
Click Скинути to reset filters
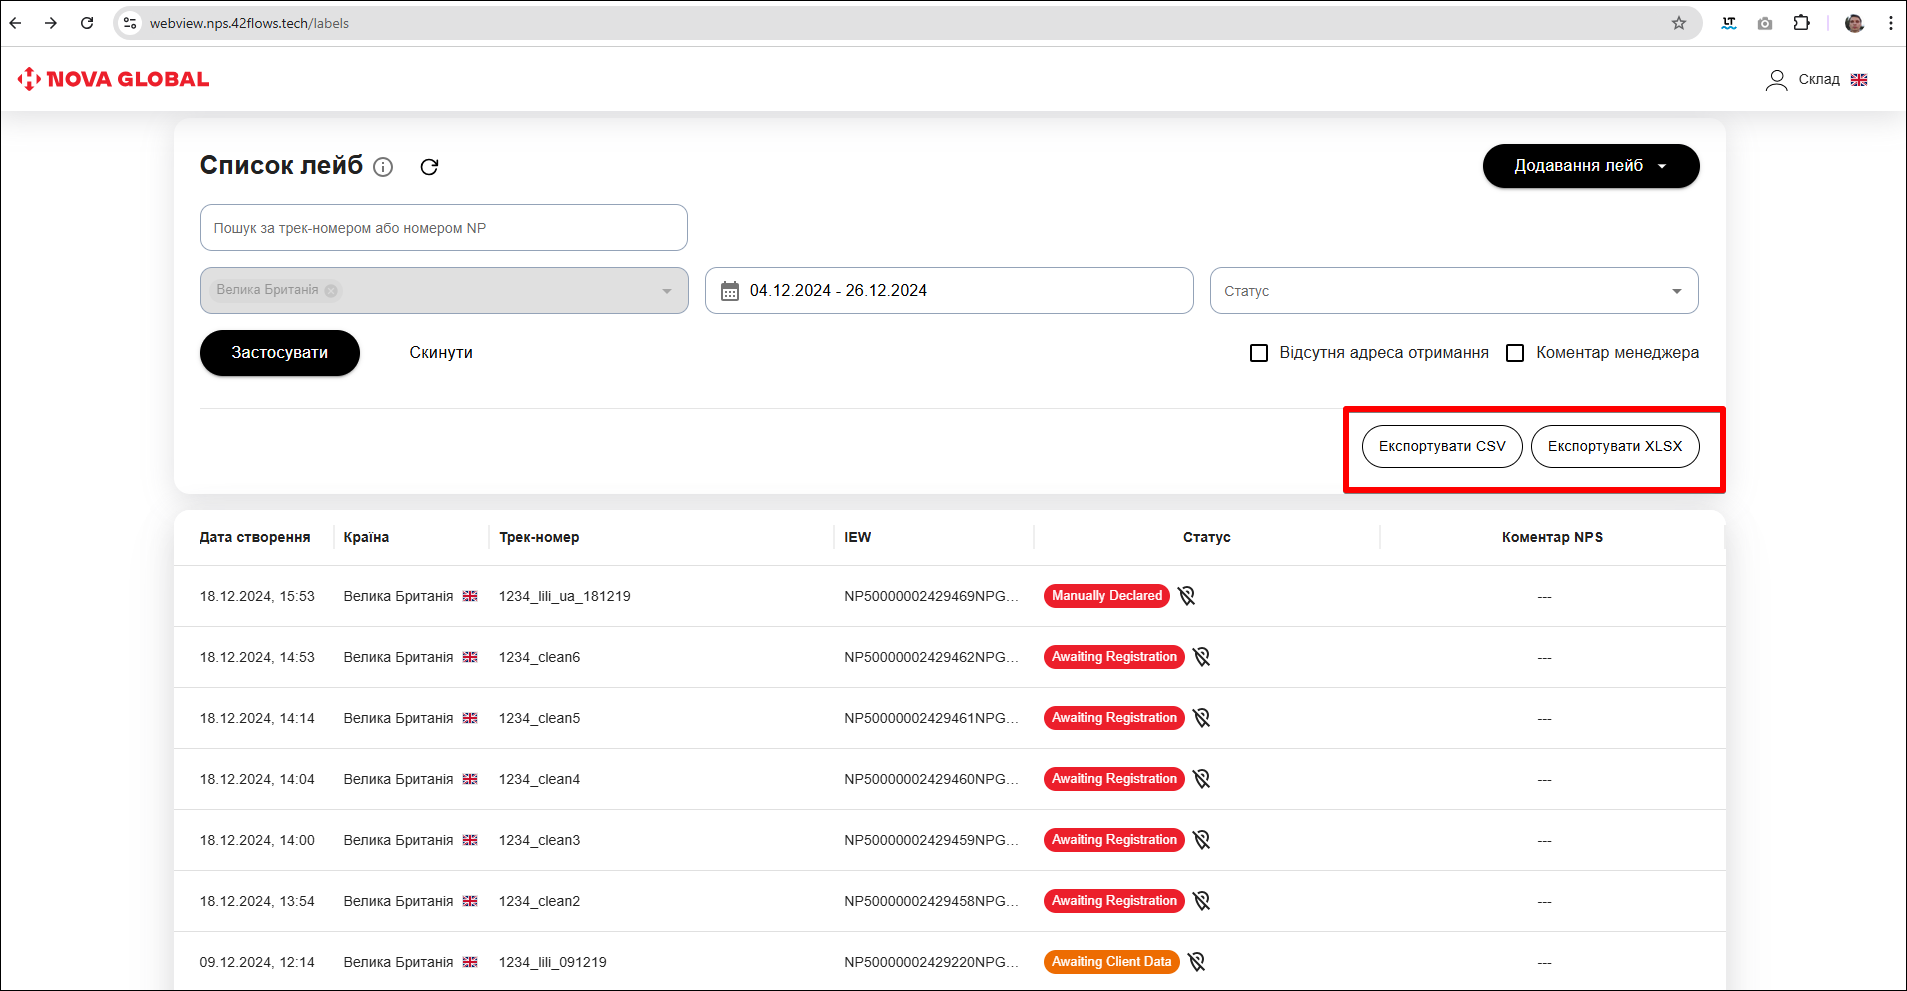pos(441,353)
